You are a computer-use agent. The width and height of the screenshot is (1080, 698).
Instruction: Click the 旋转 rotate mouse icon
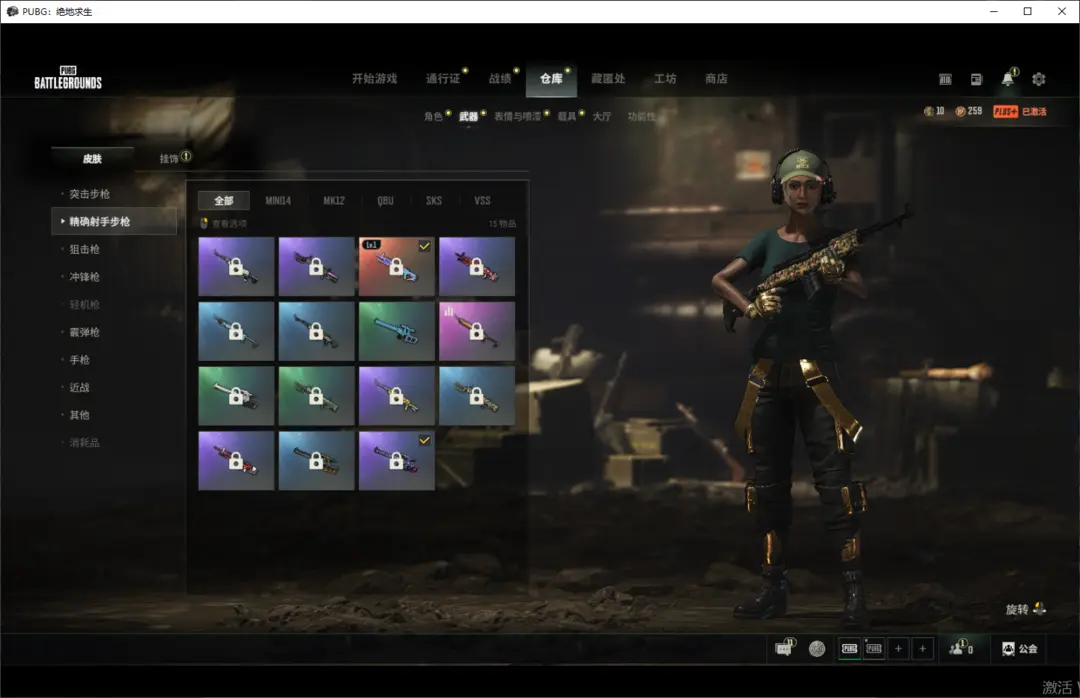pyautogui.click(x=1039, y=609)
